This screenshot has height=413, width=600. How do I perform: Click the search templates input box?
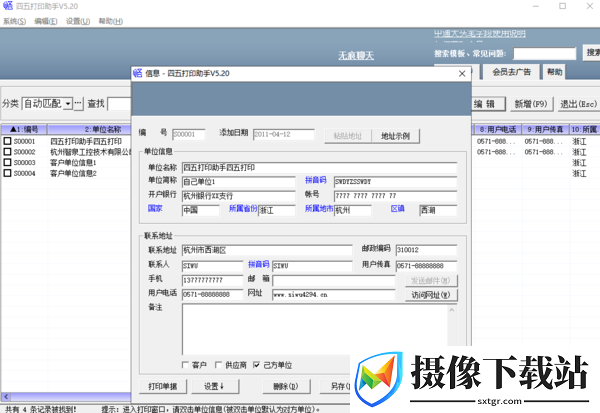coord(545,54)
